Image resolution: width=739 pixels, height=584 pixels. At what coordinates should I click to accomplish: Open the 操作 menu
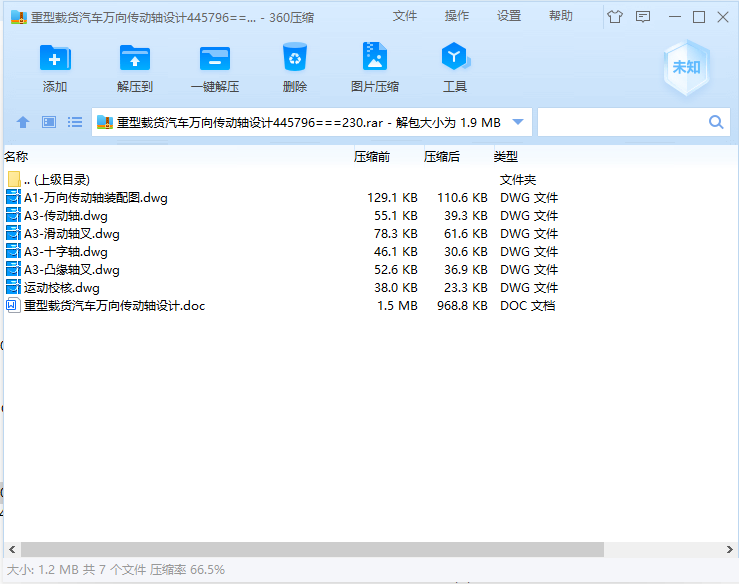click(457, 16)
